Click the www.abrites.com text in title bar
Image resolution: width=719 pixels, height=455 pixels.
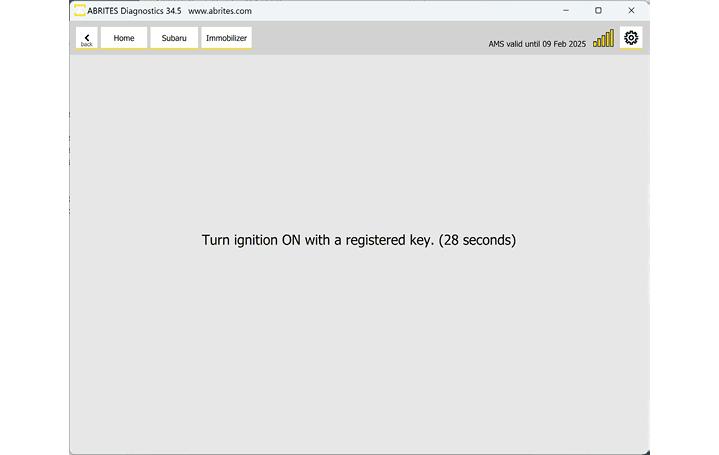[219, 10]
